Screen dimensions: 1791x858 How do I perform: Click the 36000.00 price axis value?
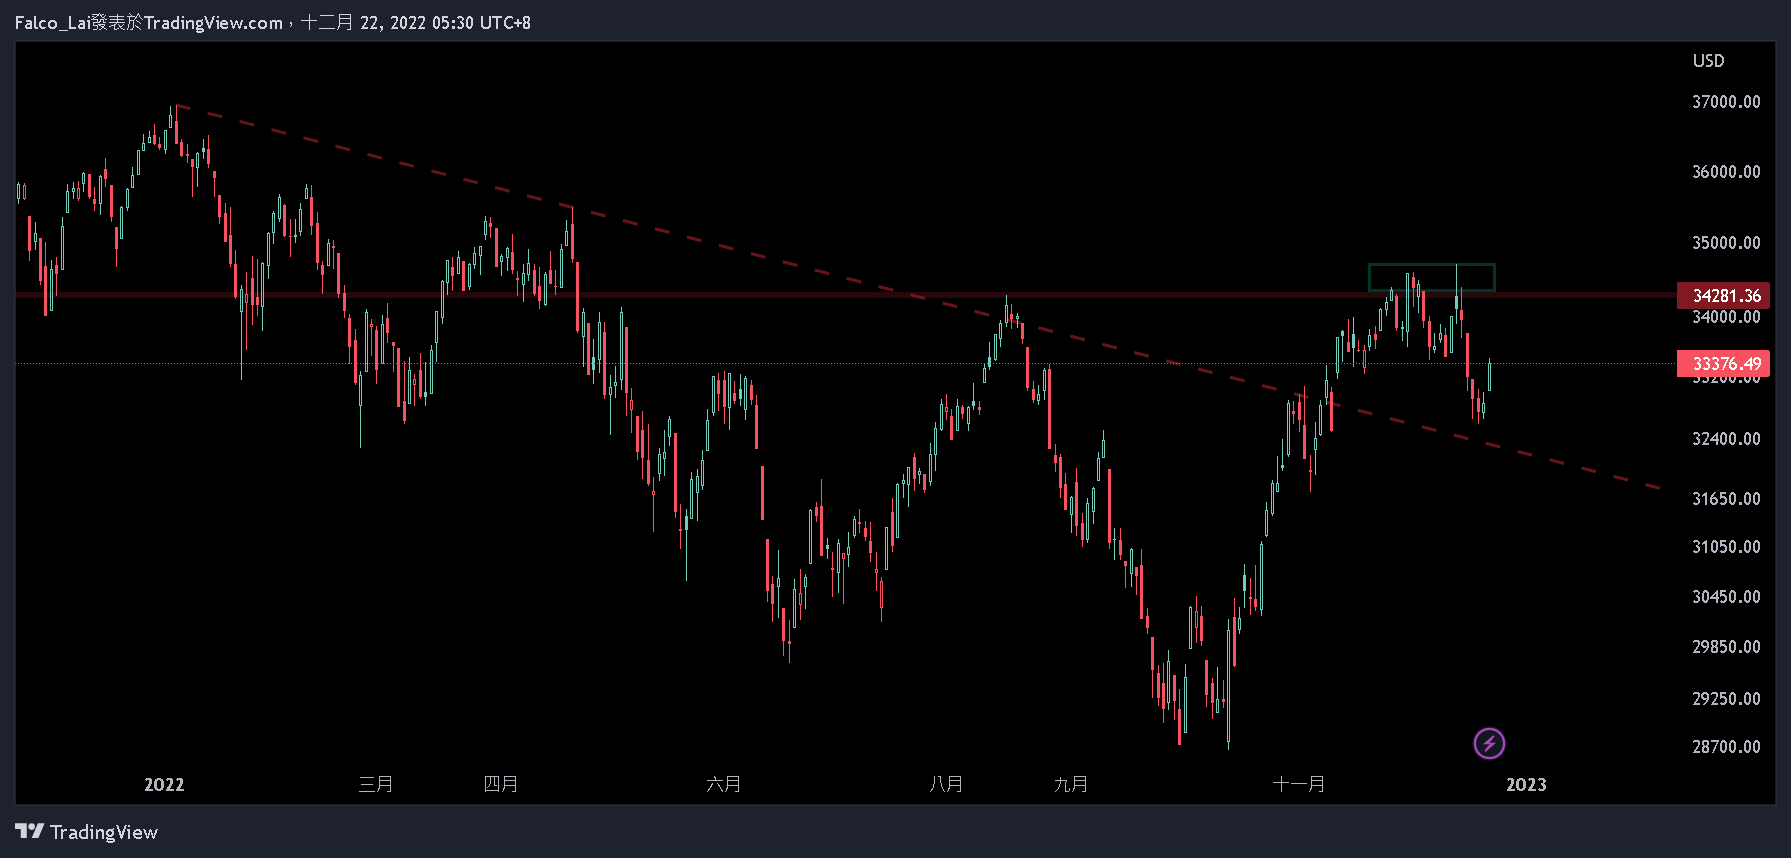pos(1726,172)
